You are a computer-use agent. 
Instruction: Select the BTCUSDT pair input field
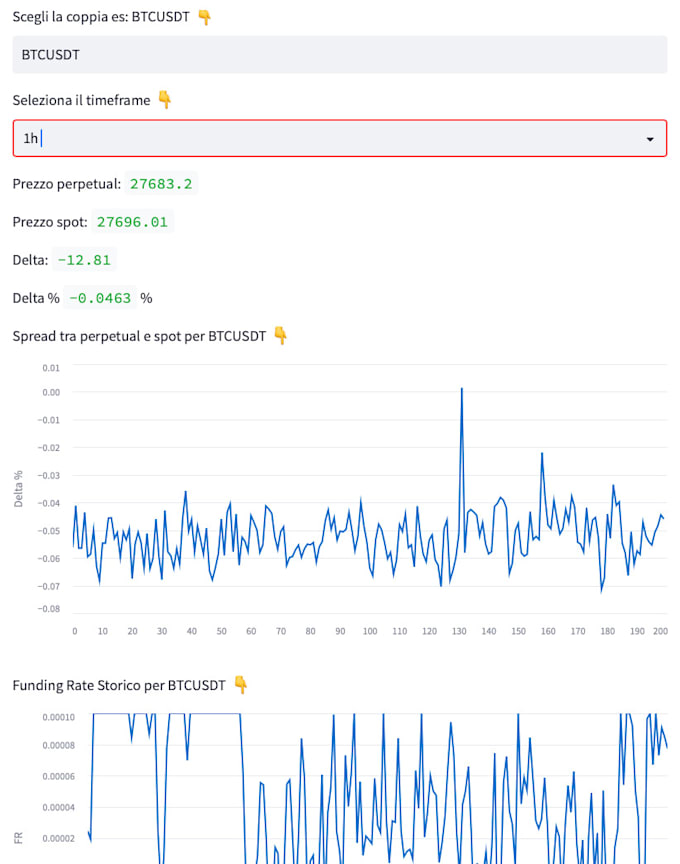click(340, 55)
